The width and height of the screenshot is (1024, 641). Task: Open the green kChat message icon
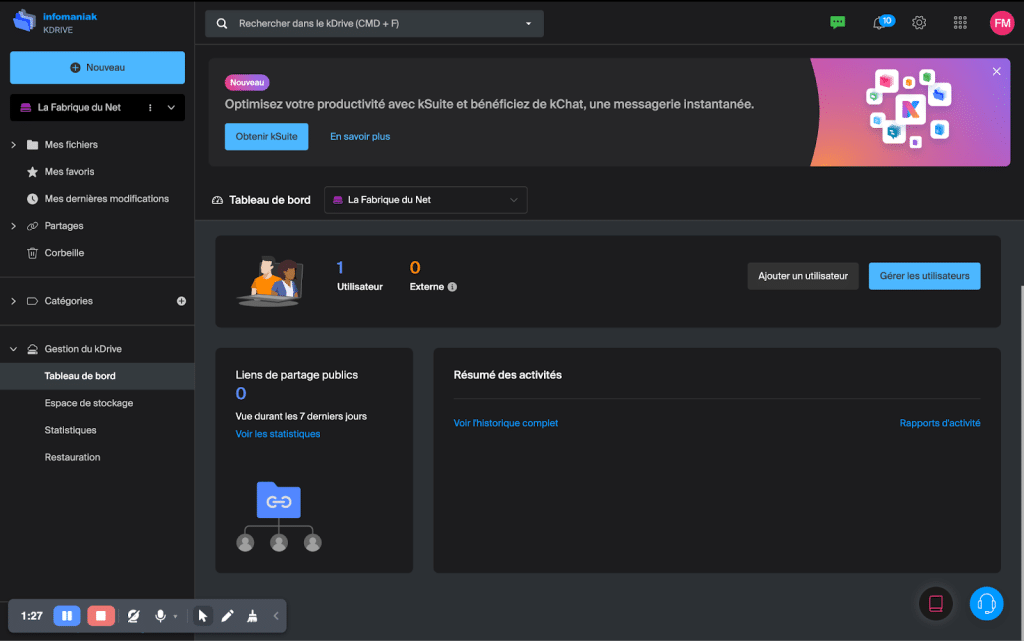tap(838, 23)
